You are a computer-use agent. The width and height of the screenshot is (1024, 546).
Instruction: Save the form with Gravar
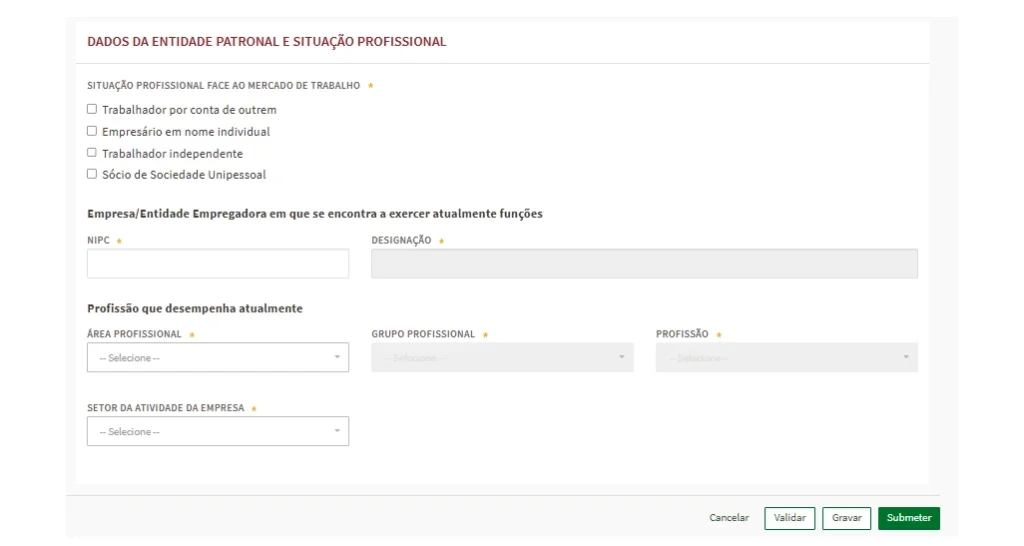point(846,518)
